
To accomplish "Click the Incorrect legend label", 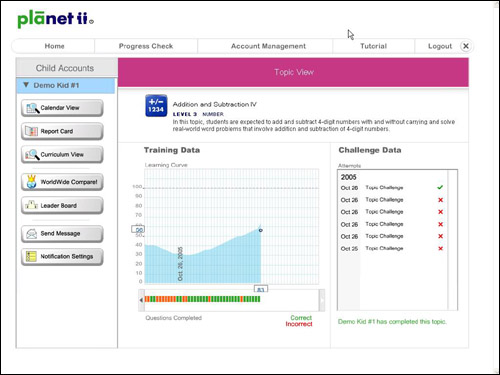I will click(299, 324).
